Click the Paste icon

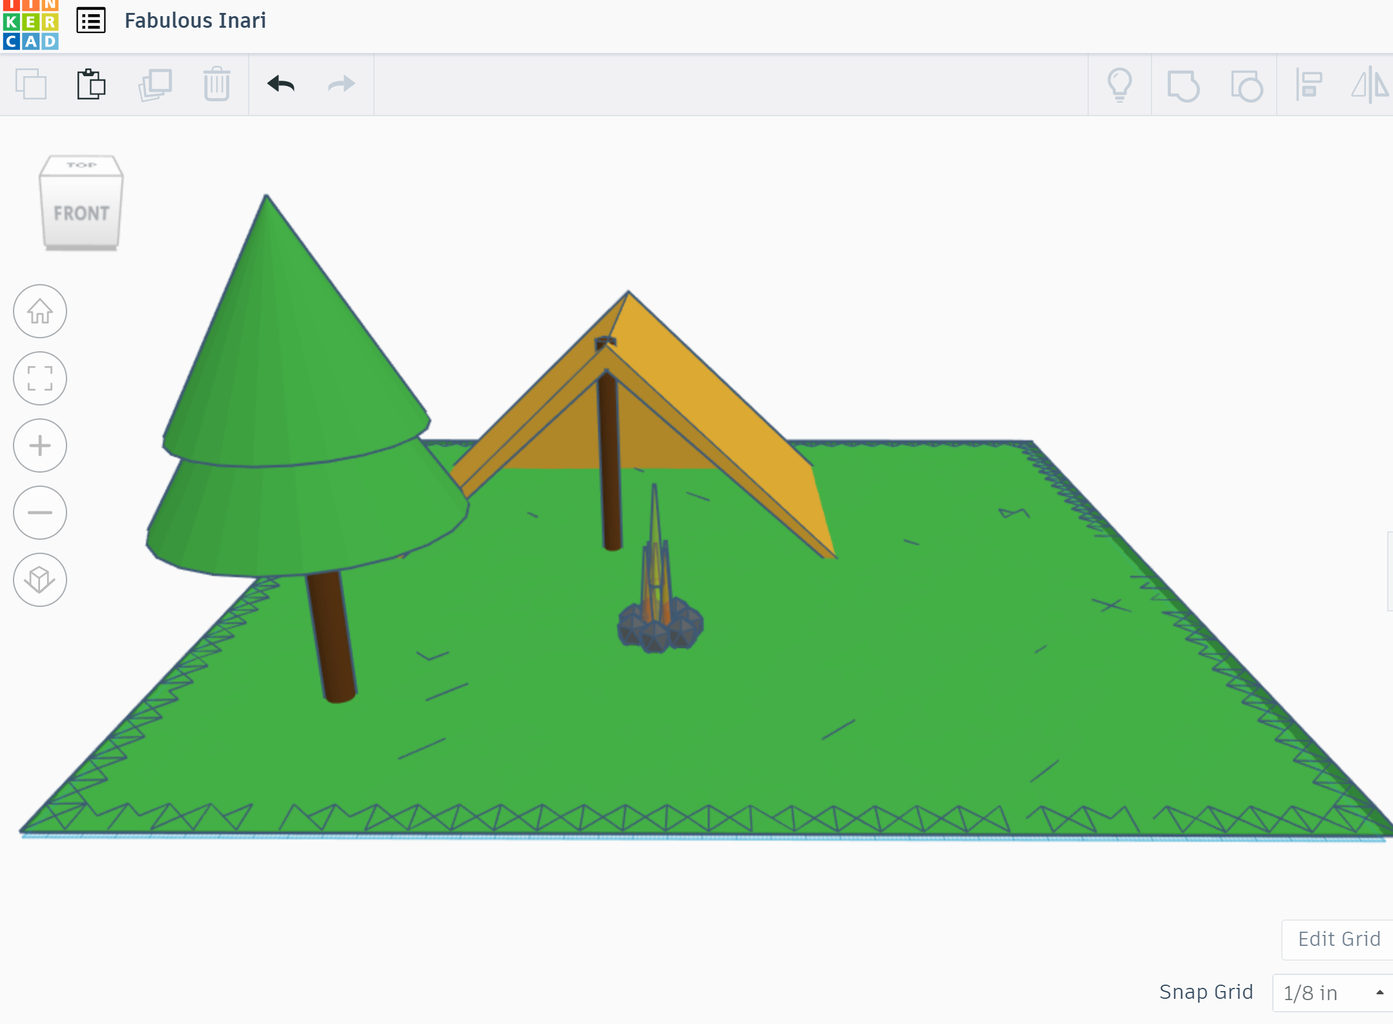[x=91, y=85]
